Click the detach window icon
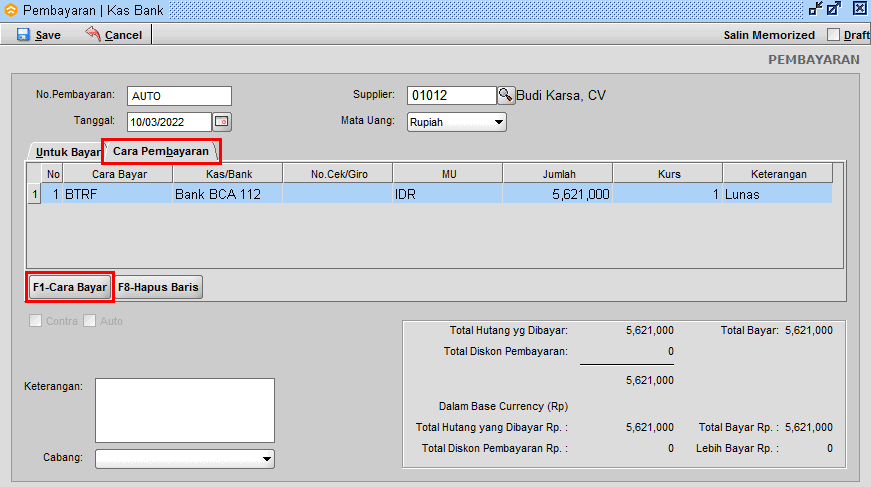871x487 pixels. point(815,9)
